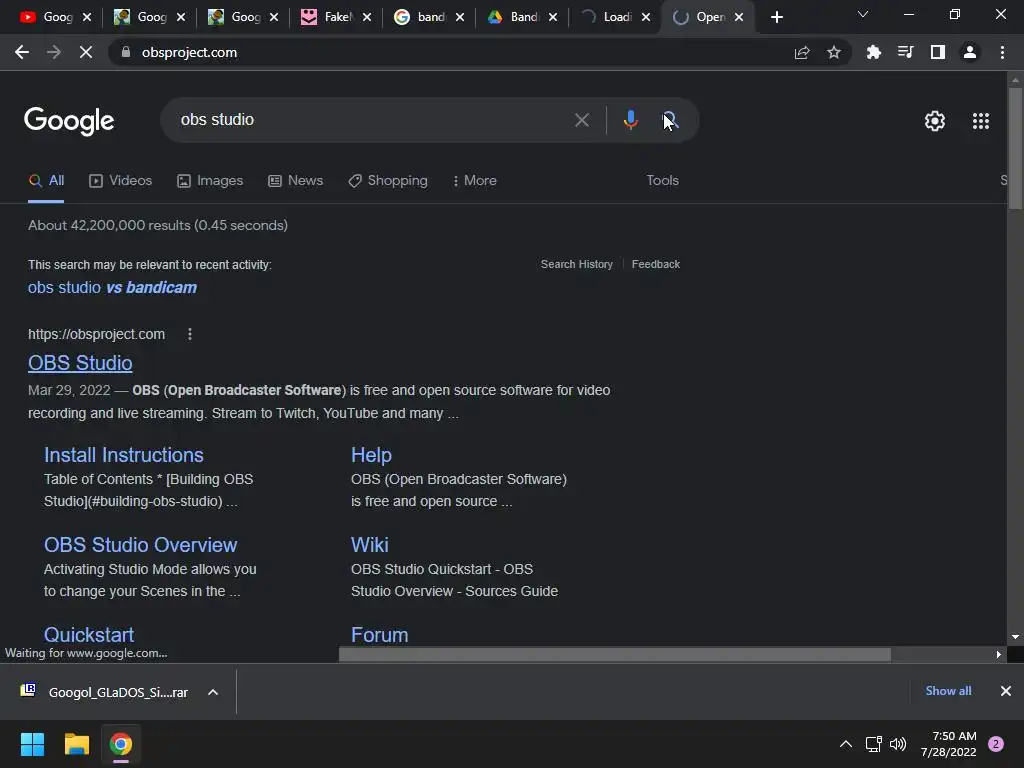The width and height of the screenshot is (1024, 768).
Task: Click the obs studio vs bandicam suggestion
Action: (x=112, y=288)
